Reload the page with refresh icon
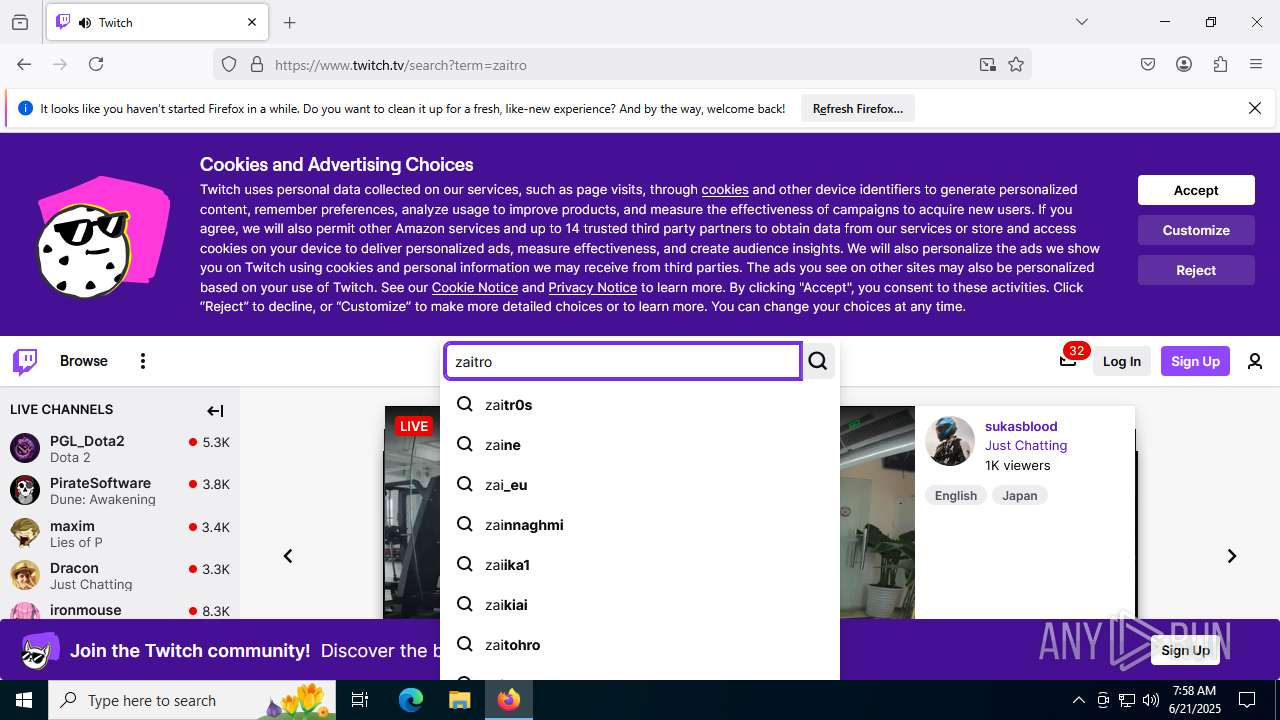The width and height of the screenshot is (1280, 720). click(96, 64)
